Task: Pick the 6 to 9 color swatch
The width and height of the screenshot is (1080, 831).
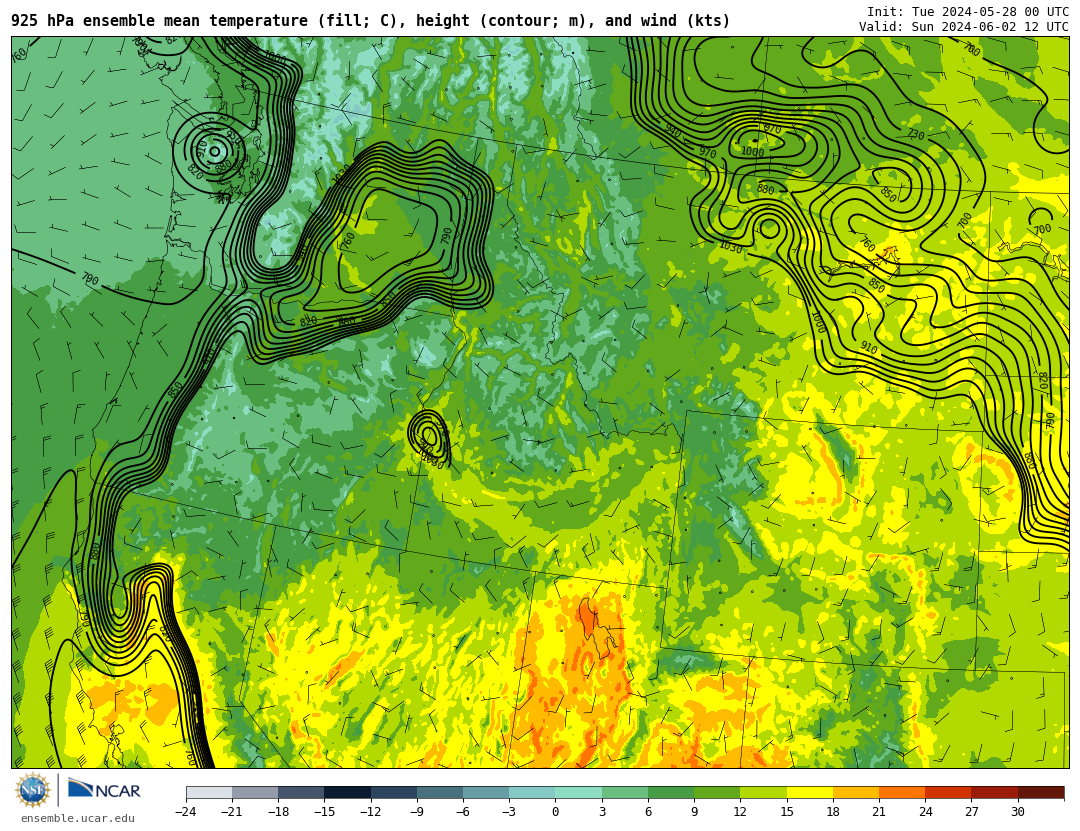Action: pos(671,792)
